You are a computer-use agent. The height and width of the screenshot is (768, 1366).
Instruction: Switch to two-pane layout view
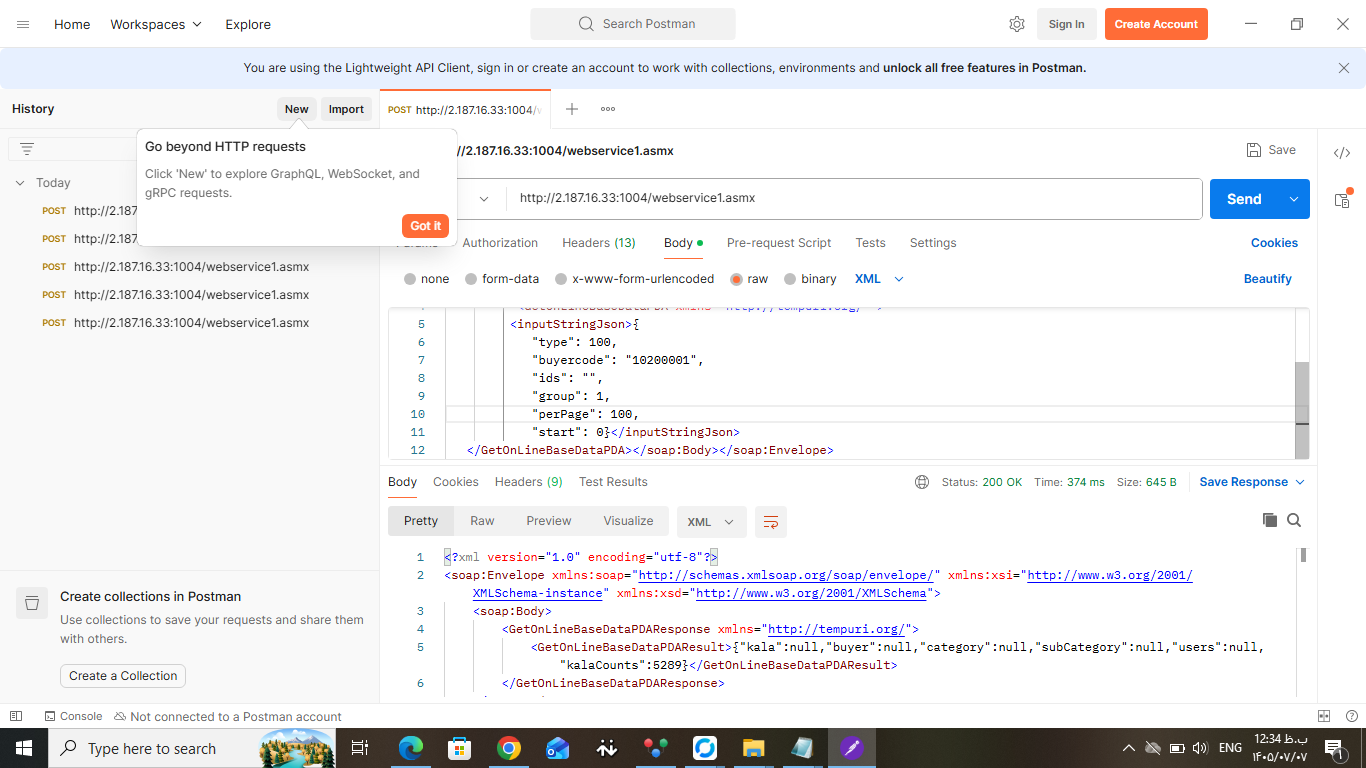click(1324, 716)
